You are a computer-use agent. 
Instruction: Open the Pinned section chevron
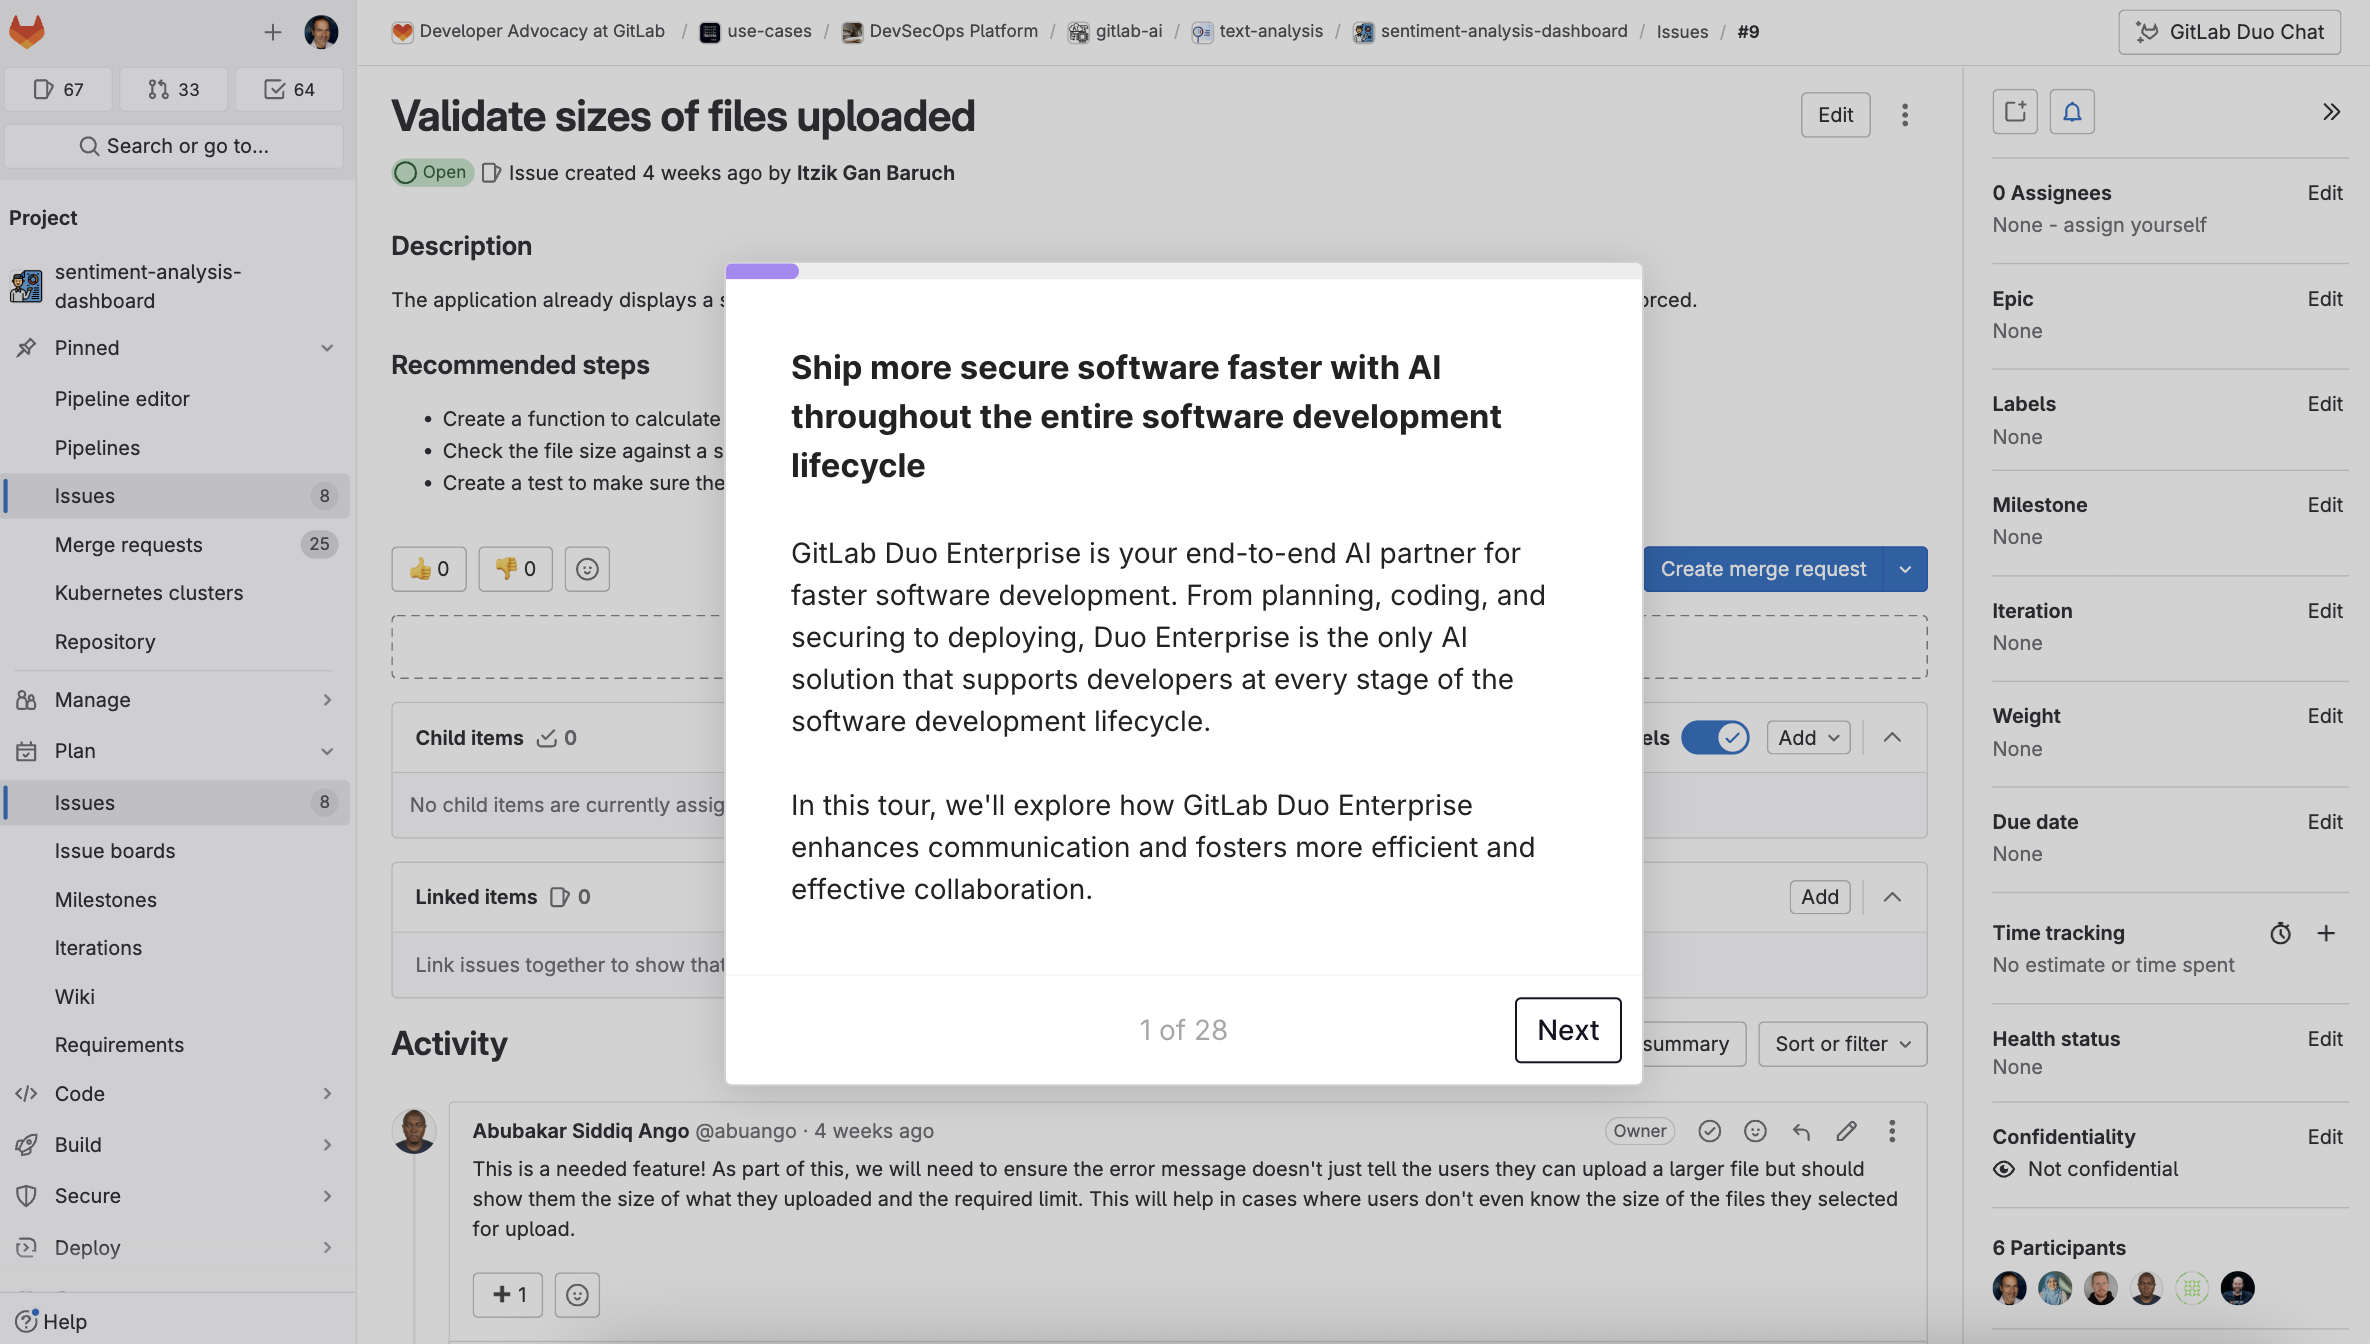(x=327, y=348)
